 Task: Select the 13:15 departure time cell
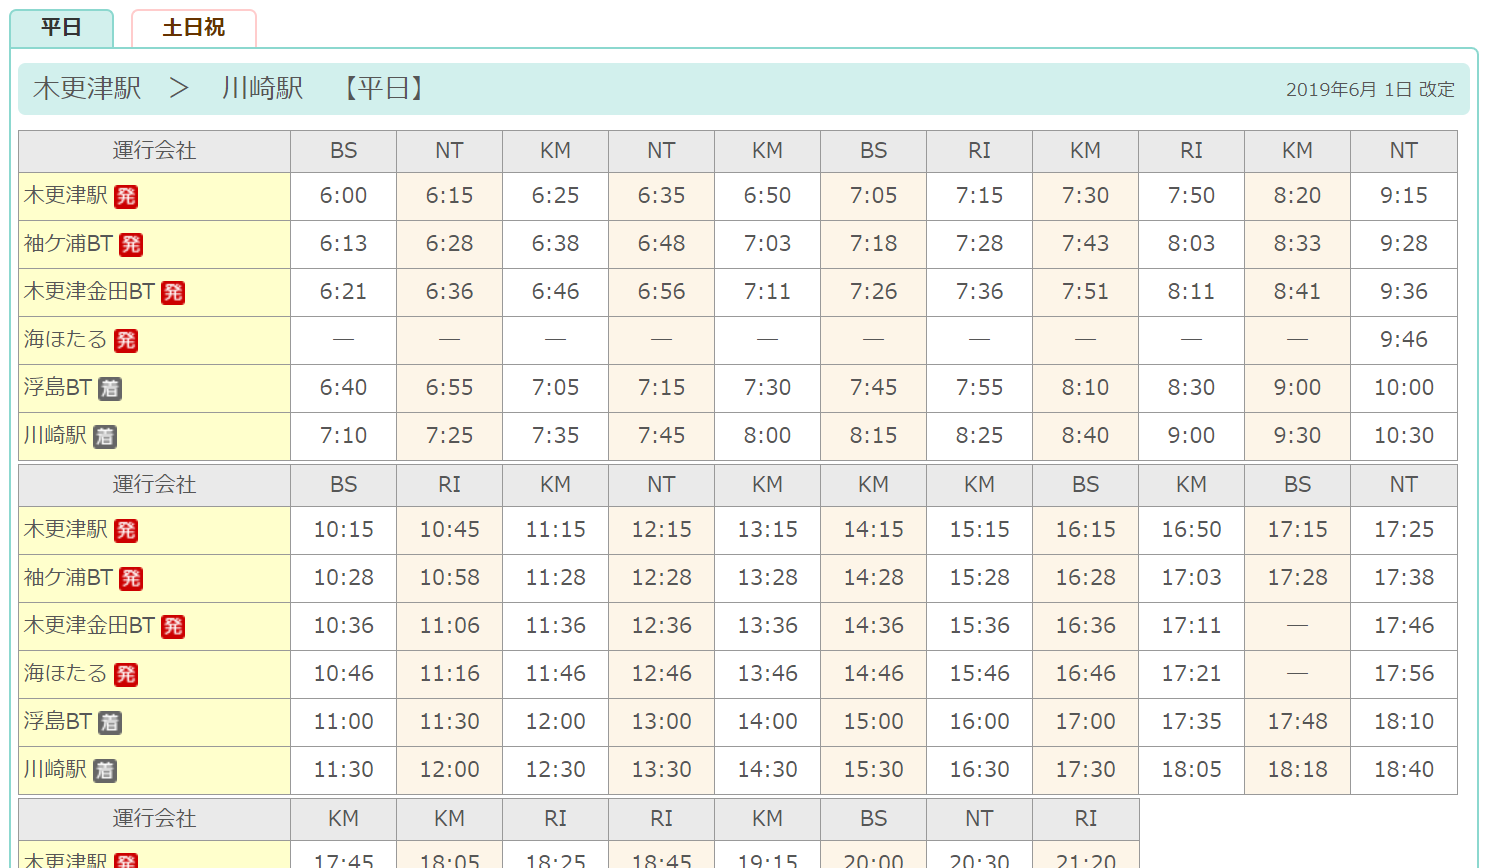768,530
